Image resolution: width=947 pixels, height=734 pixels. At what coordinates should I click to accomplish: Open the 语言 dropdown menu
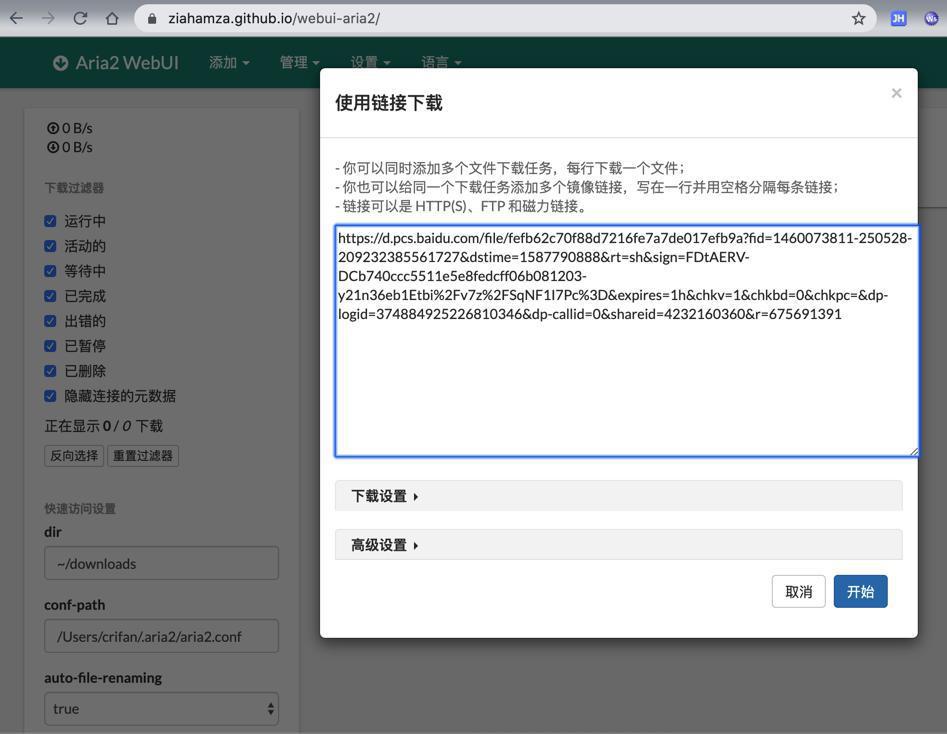pyautogui.click(x=441, y=62)
